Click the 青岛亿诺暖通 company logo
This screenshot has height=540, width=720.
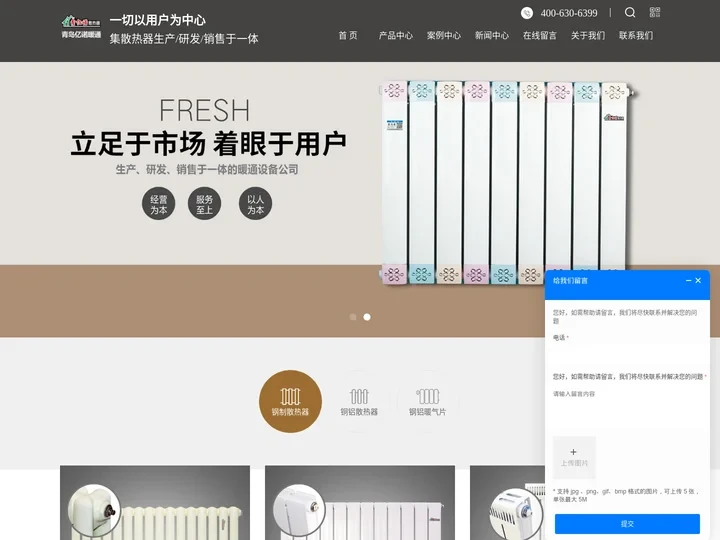click(x=81, y=27)
